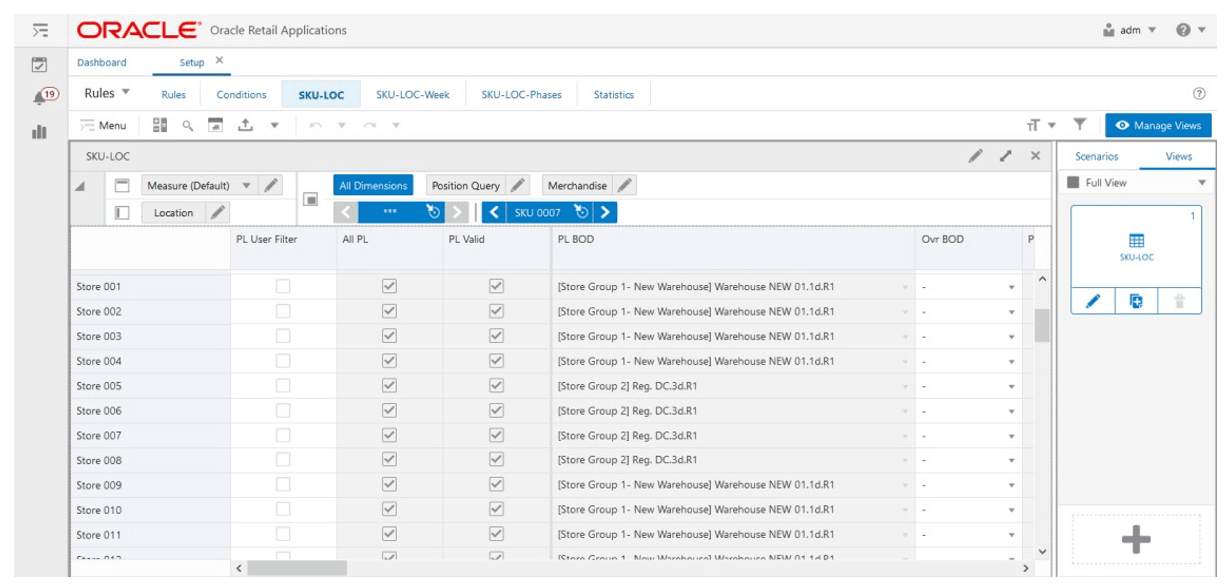Open the Full View dropdown
This screenshot has height=585, width=1227.
pyautogui.click(x=1137, y=183)
